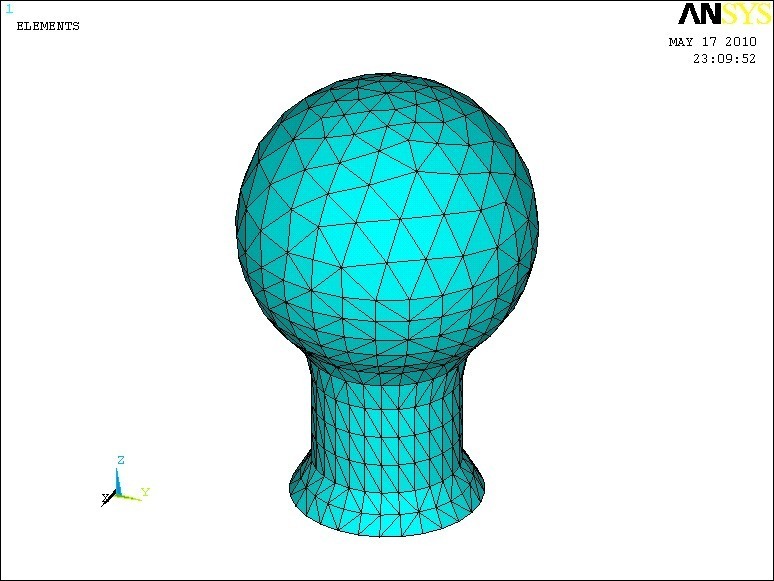Click the 23:09:52 time stamp
Image resolution: width=774 pixels, height=581 pixels.
click(724, 58)
